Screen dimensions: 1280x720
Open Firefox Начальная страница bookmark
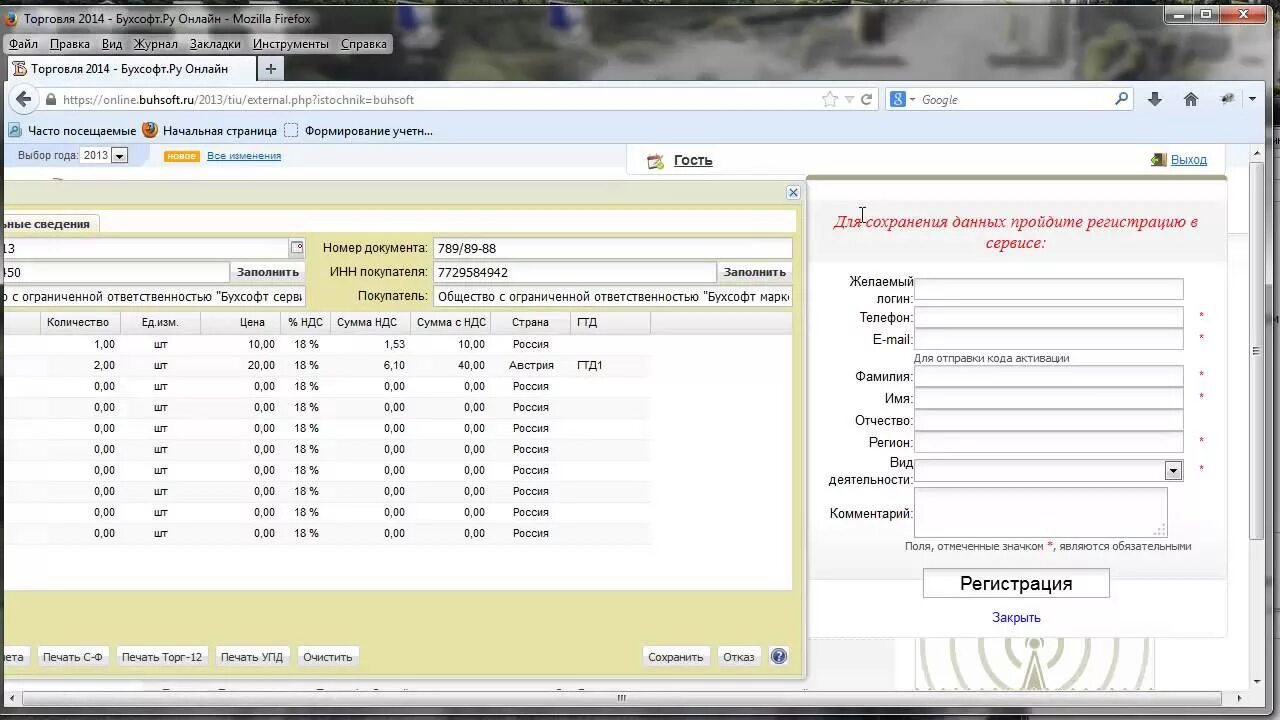coord(209,130)
